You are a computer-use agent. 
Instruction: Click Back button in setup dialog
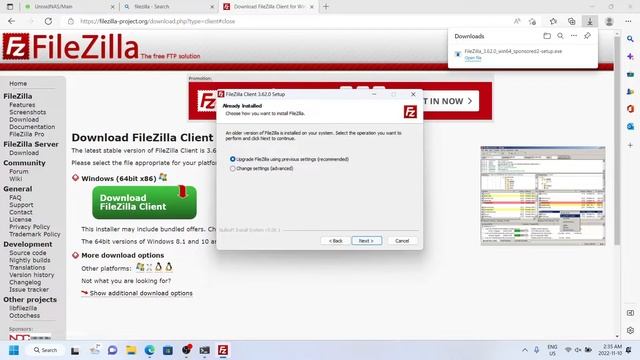(x=335, y=241)
